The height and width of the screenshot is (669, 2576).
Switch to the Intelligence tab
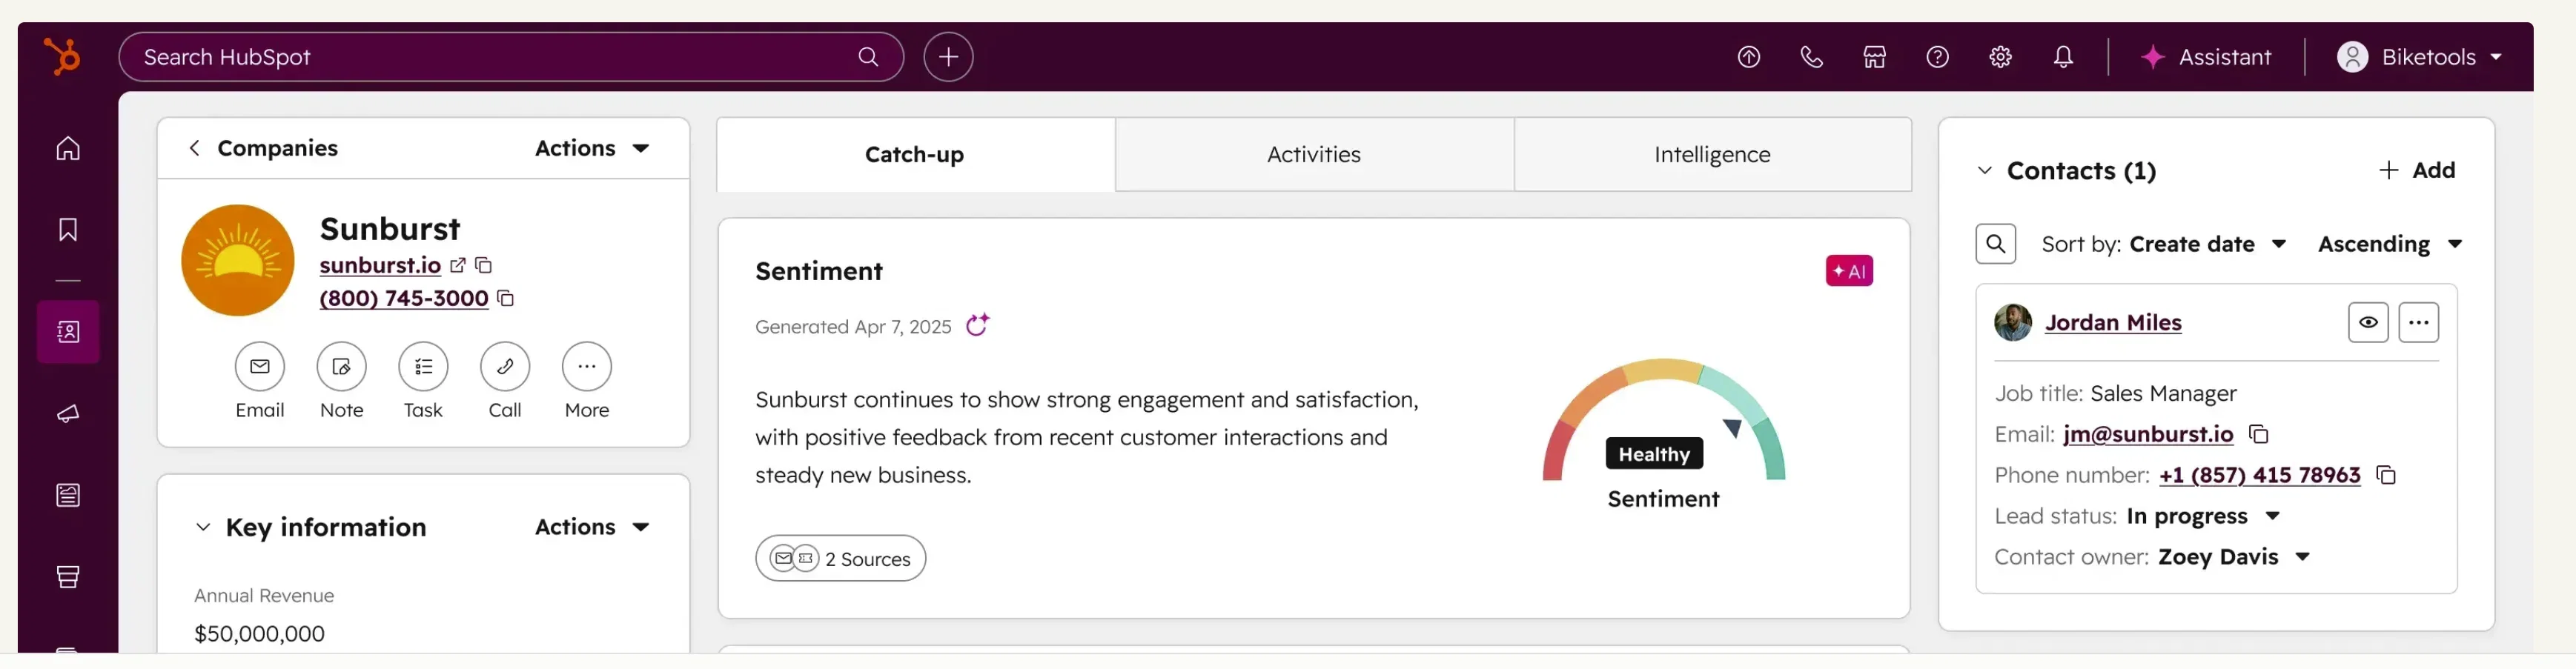click(1711, 154)
